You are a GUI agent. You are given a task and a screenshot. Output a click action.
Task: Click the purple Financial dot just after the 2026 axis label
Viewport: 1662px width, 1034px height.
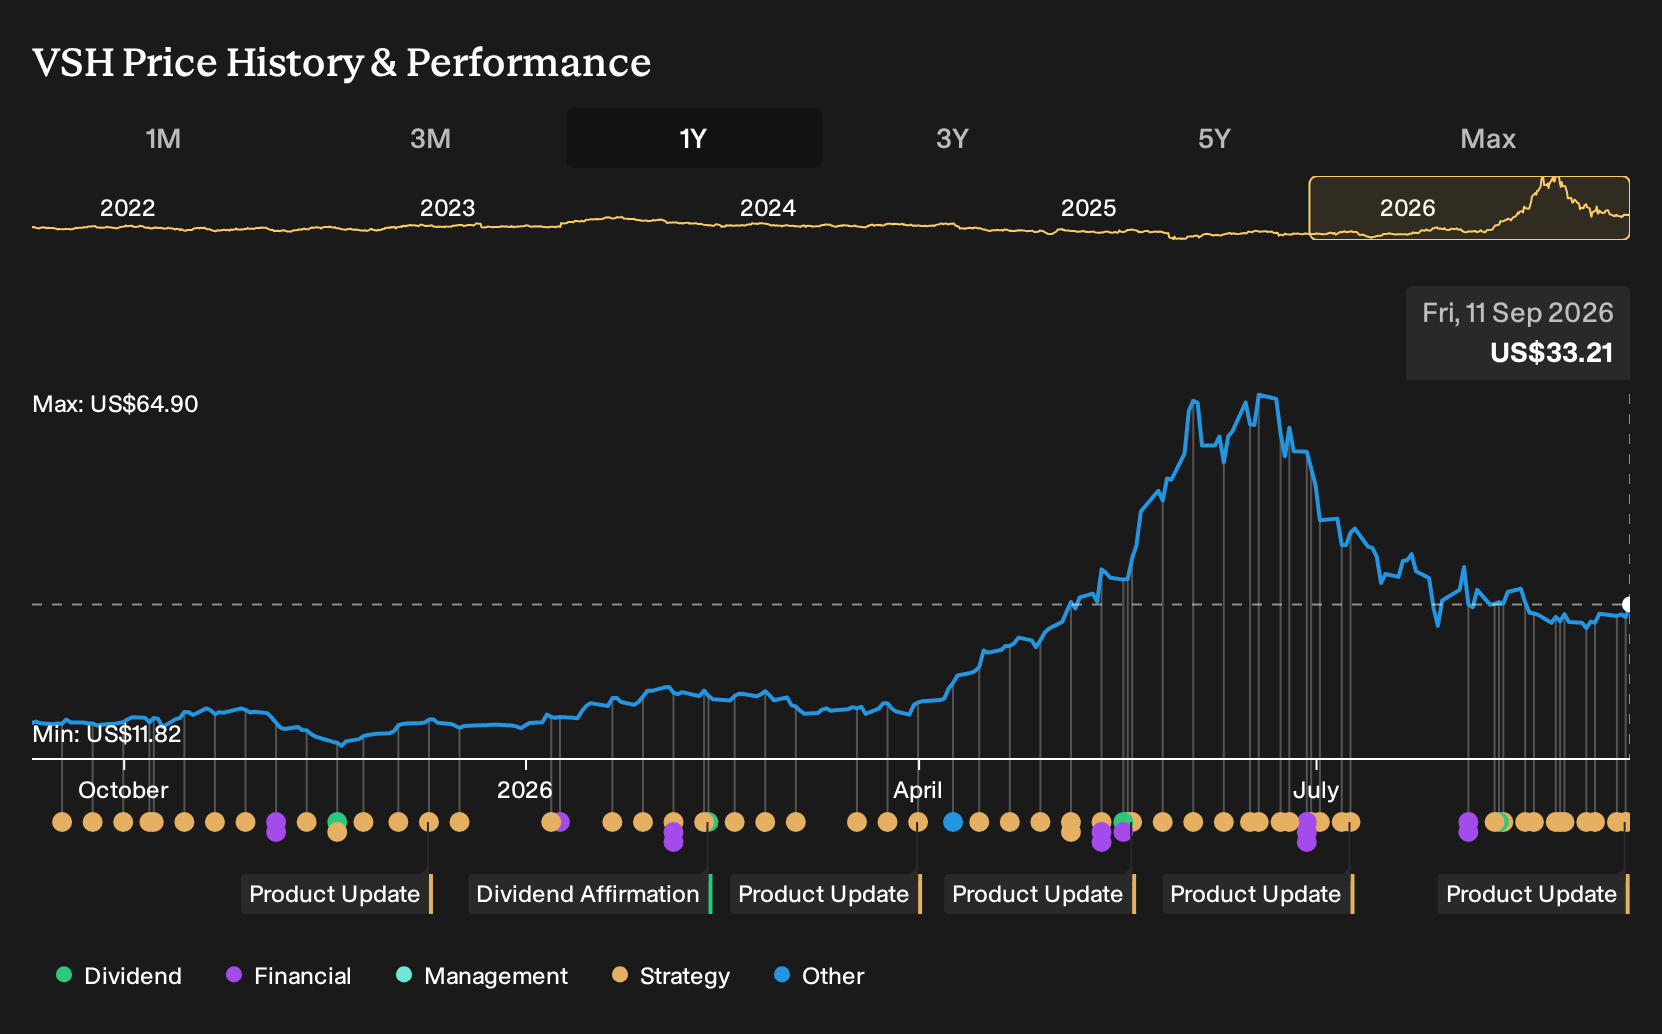(561, 822)
